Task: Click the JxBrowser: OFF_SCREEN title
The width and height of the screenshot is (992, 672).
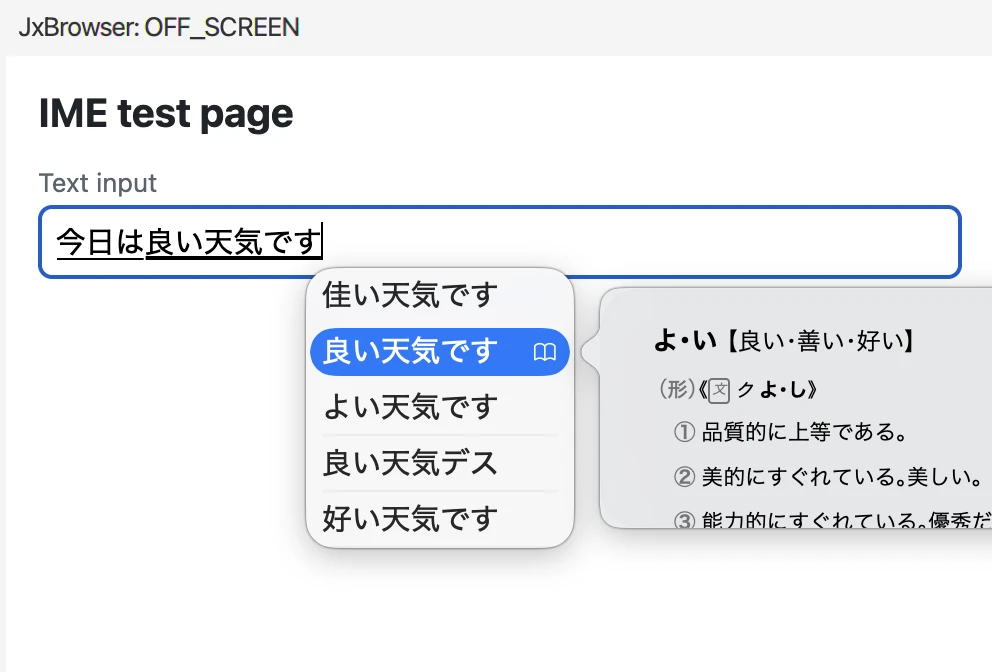Action: 159,28
